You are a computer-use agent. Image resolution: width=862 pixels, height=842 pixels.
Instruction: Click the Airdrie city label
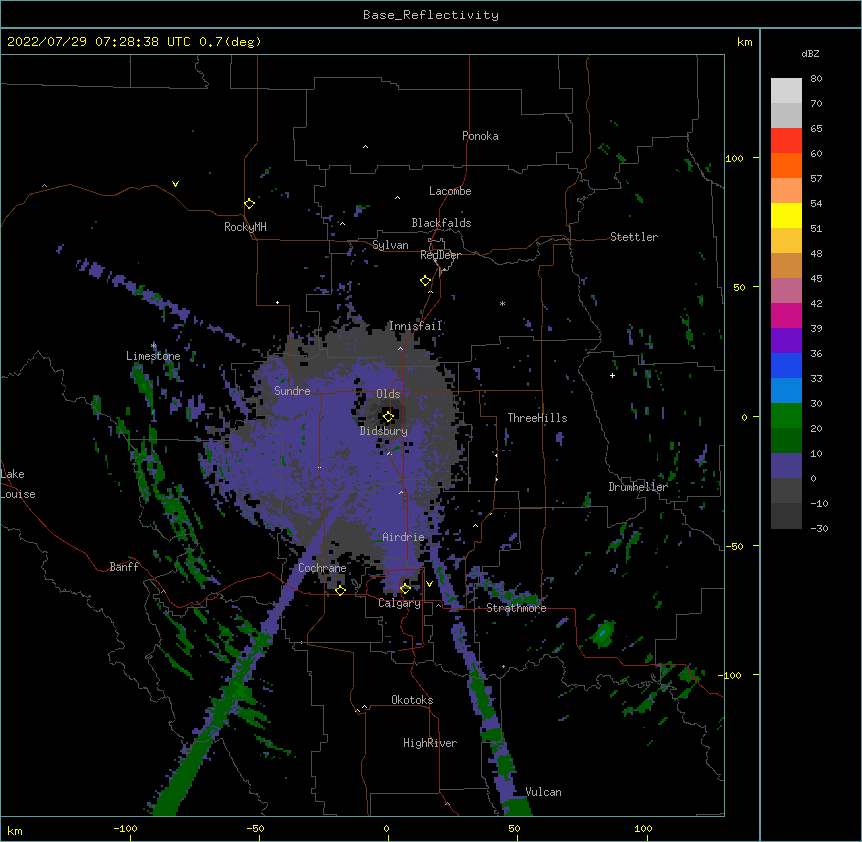coord(404,537)
